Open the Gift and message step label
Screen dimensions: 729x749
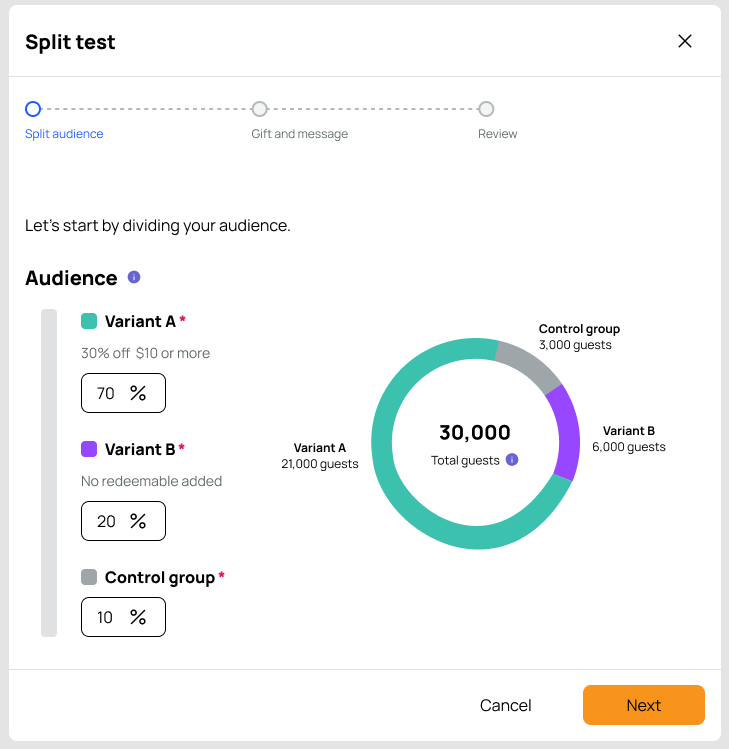pyautogui.click(x=300, y=134)
